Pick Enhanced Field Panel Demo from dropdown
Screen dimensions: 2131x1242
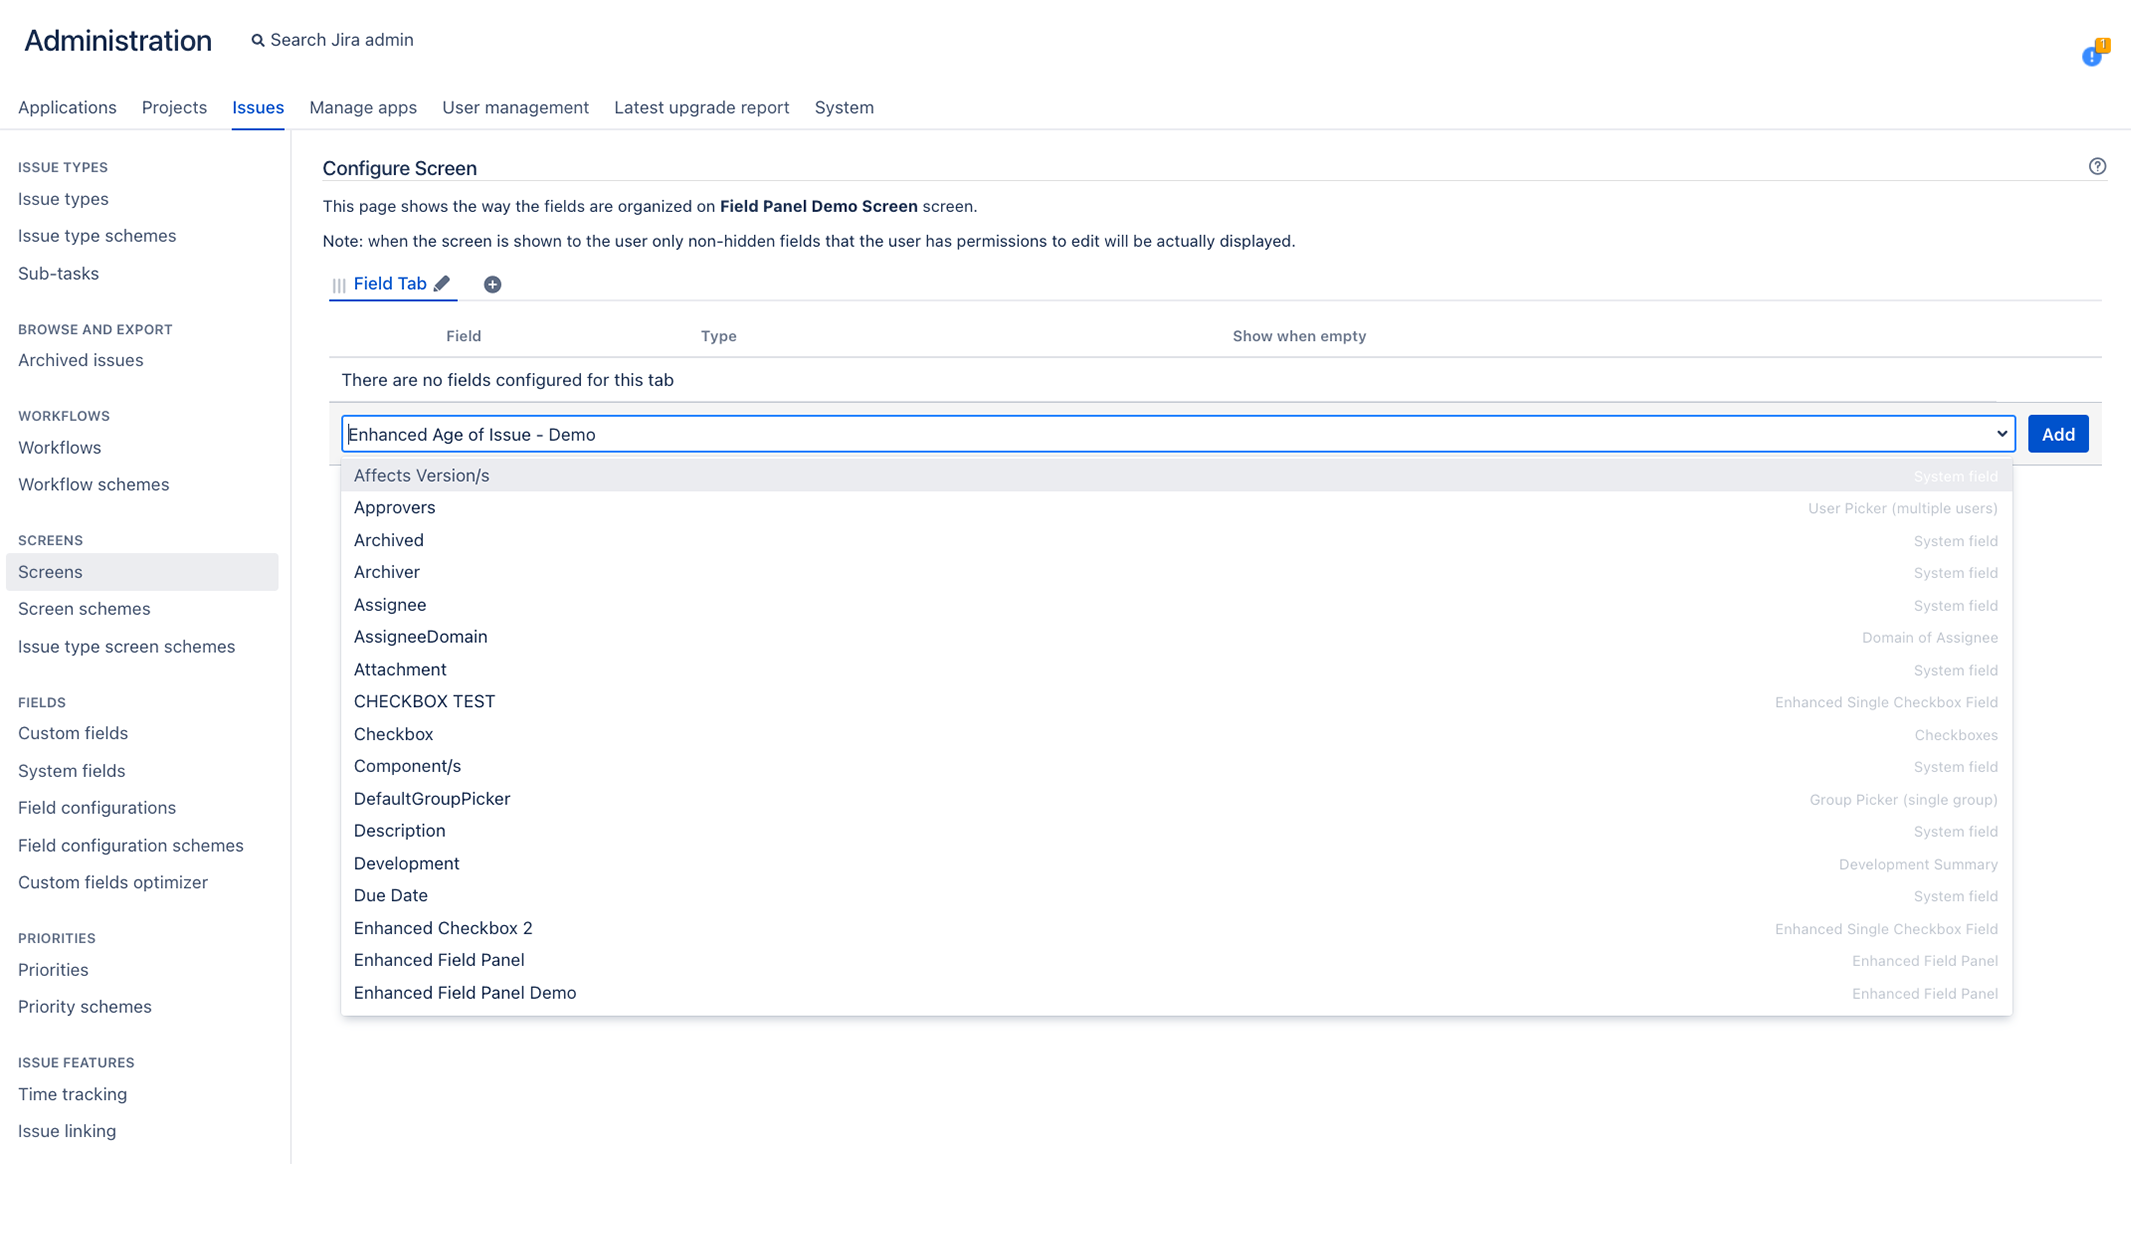coord(464,992)
